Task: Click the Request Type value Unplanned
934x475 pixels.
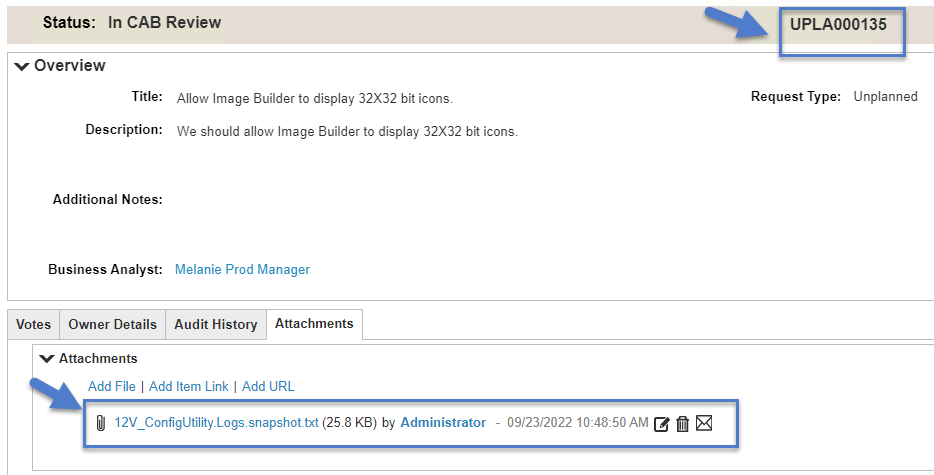Action: [x=885, y=97]
